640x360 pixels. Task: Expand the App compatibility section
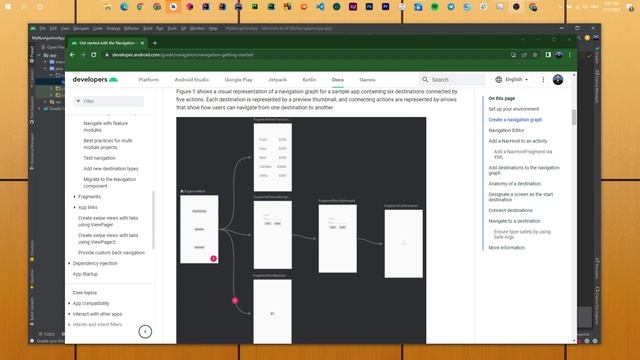(69, 303)
